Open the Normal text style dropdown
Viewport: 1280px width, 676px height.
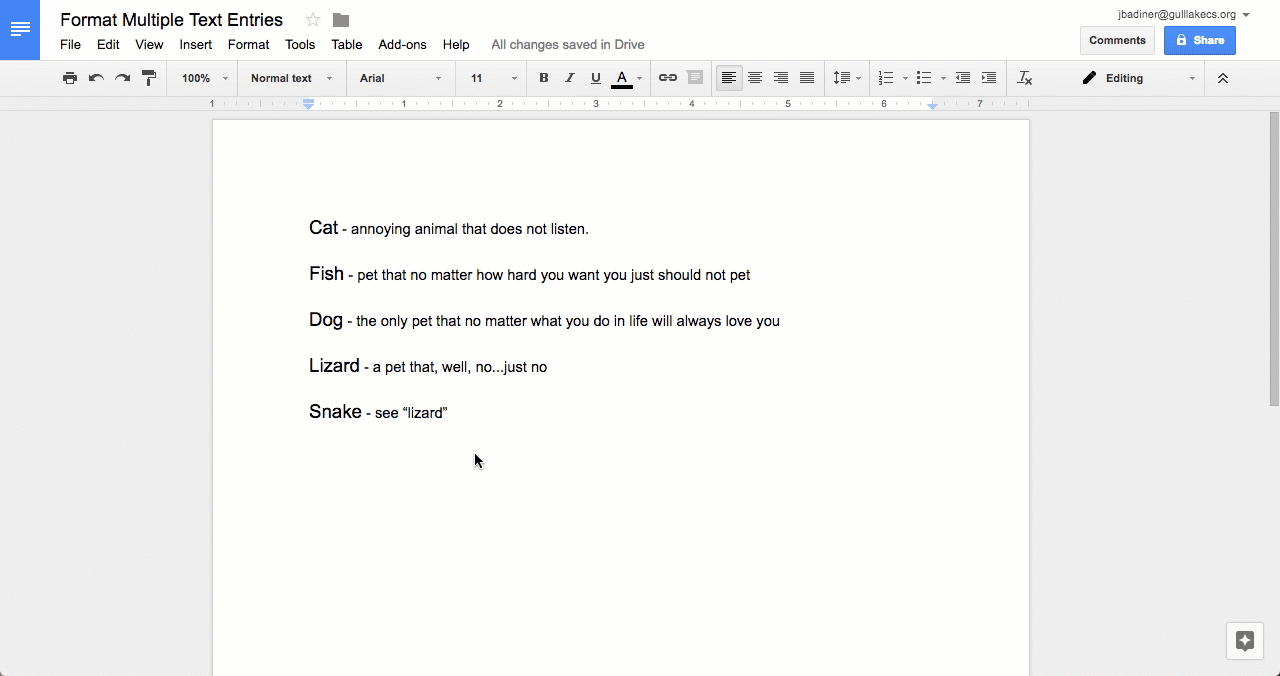pos(291,78)
